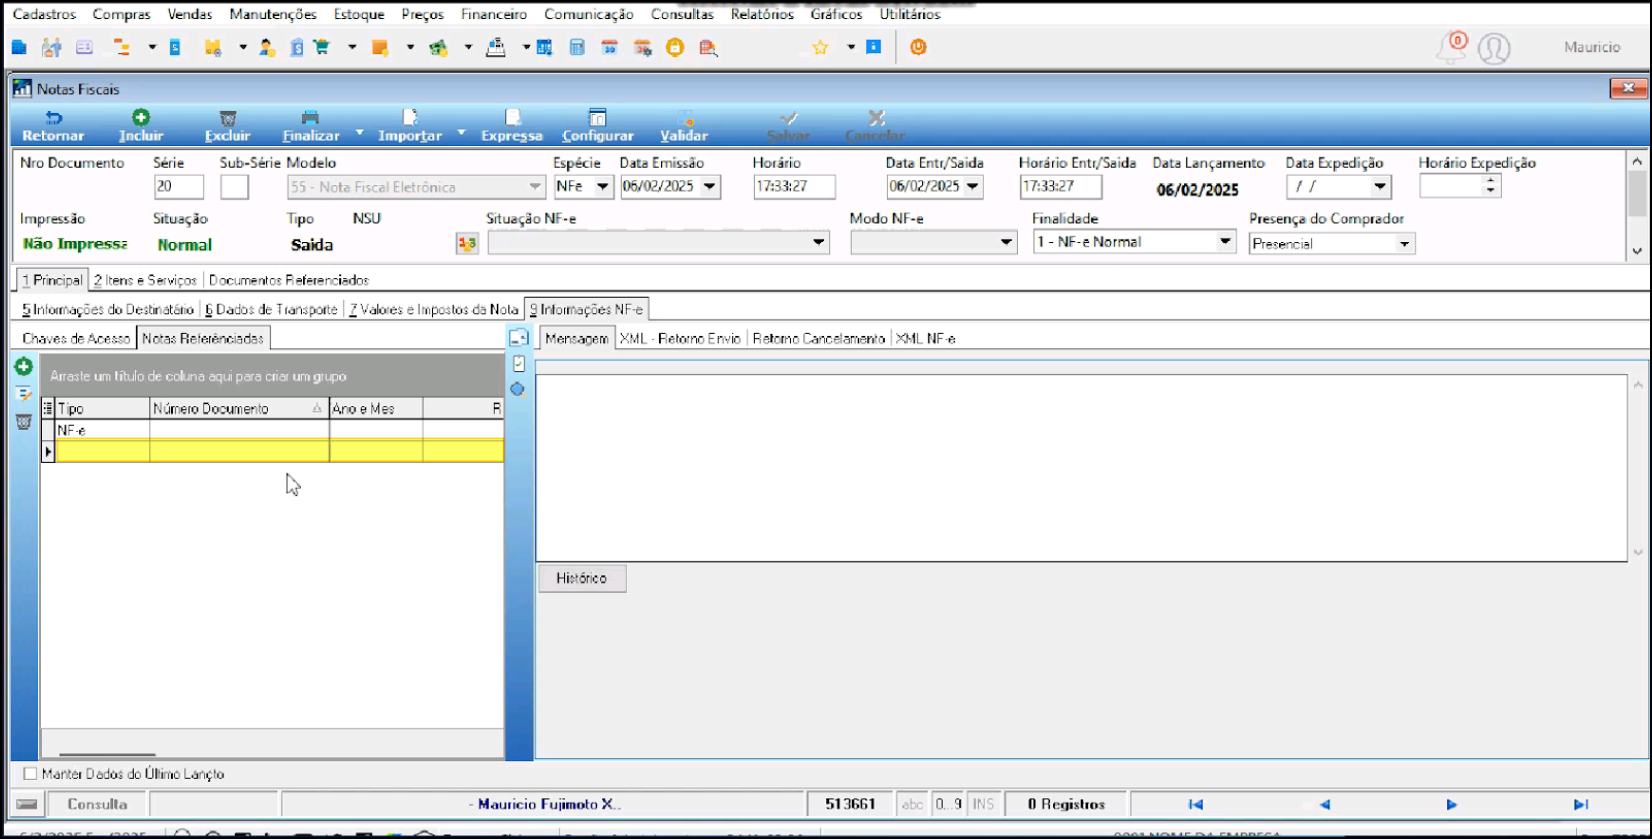Open the Espécie NFe dropdown

[x=602, y=186]
